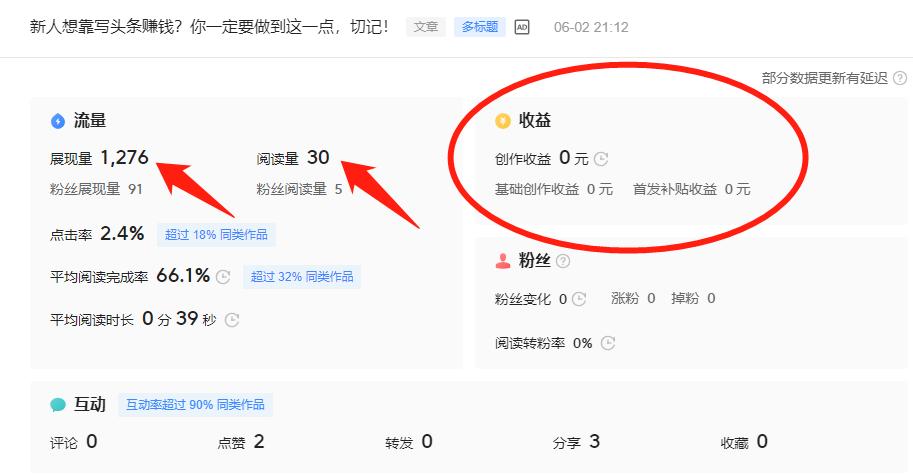The height and width of the screenshot is (474, 913).
Task: Click the 粉丝阅读量 5 entry
Action: 299,189
